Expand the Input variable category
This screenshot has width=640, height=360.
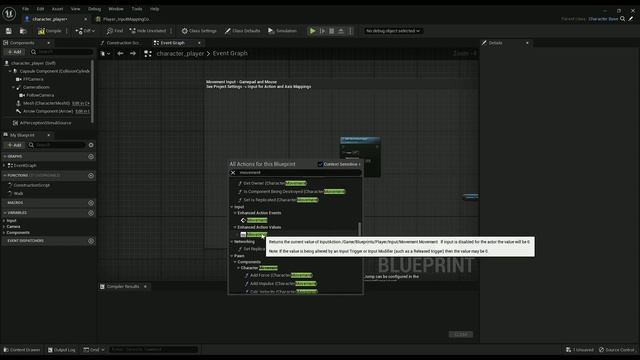[4, 221]
